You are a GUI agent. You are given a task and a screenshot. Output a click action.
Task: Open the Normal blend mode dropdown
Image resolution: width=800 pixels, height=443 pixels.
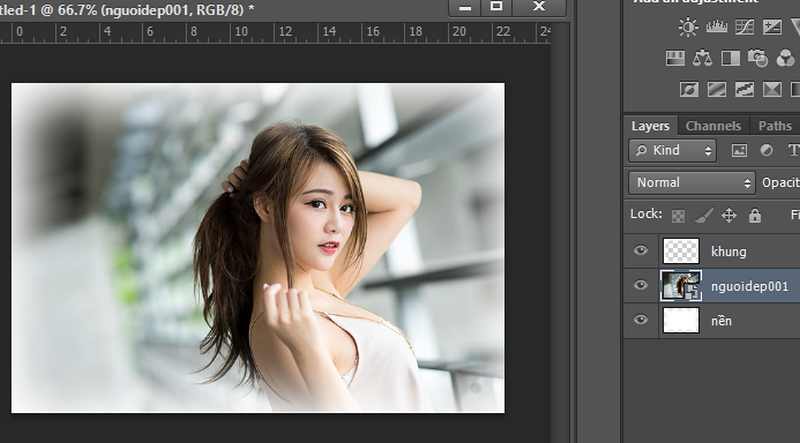691,183
